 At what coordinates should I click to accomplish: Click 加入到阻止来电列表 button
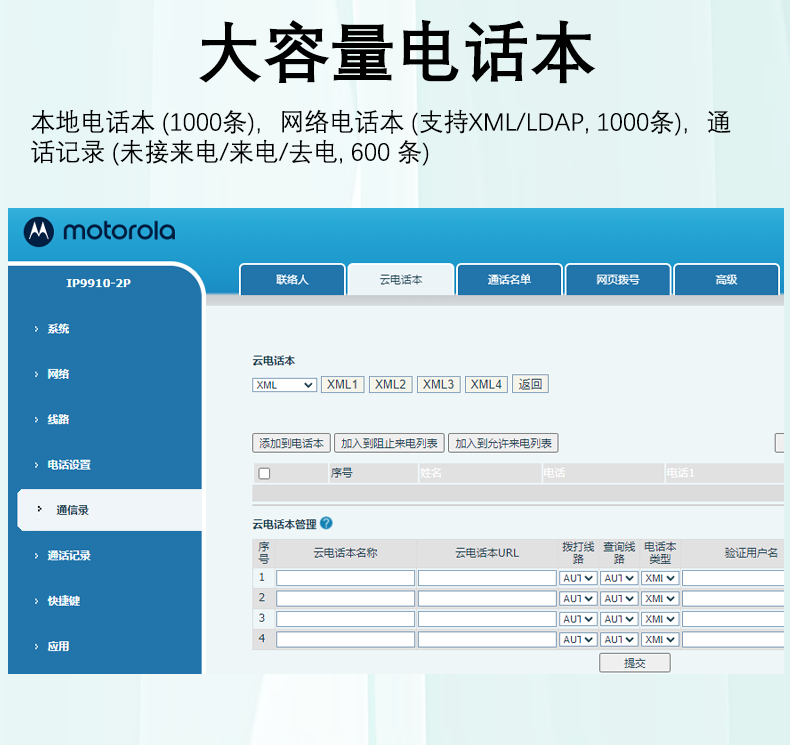[x=389, y=443]
